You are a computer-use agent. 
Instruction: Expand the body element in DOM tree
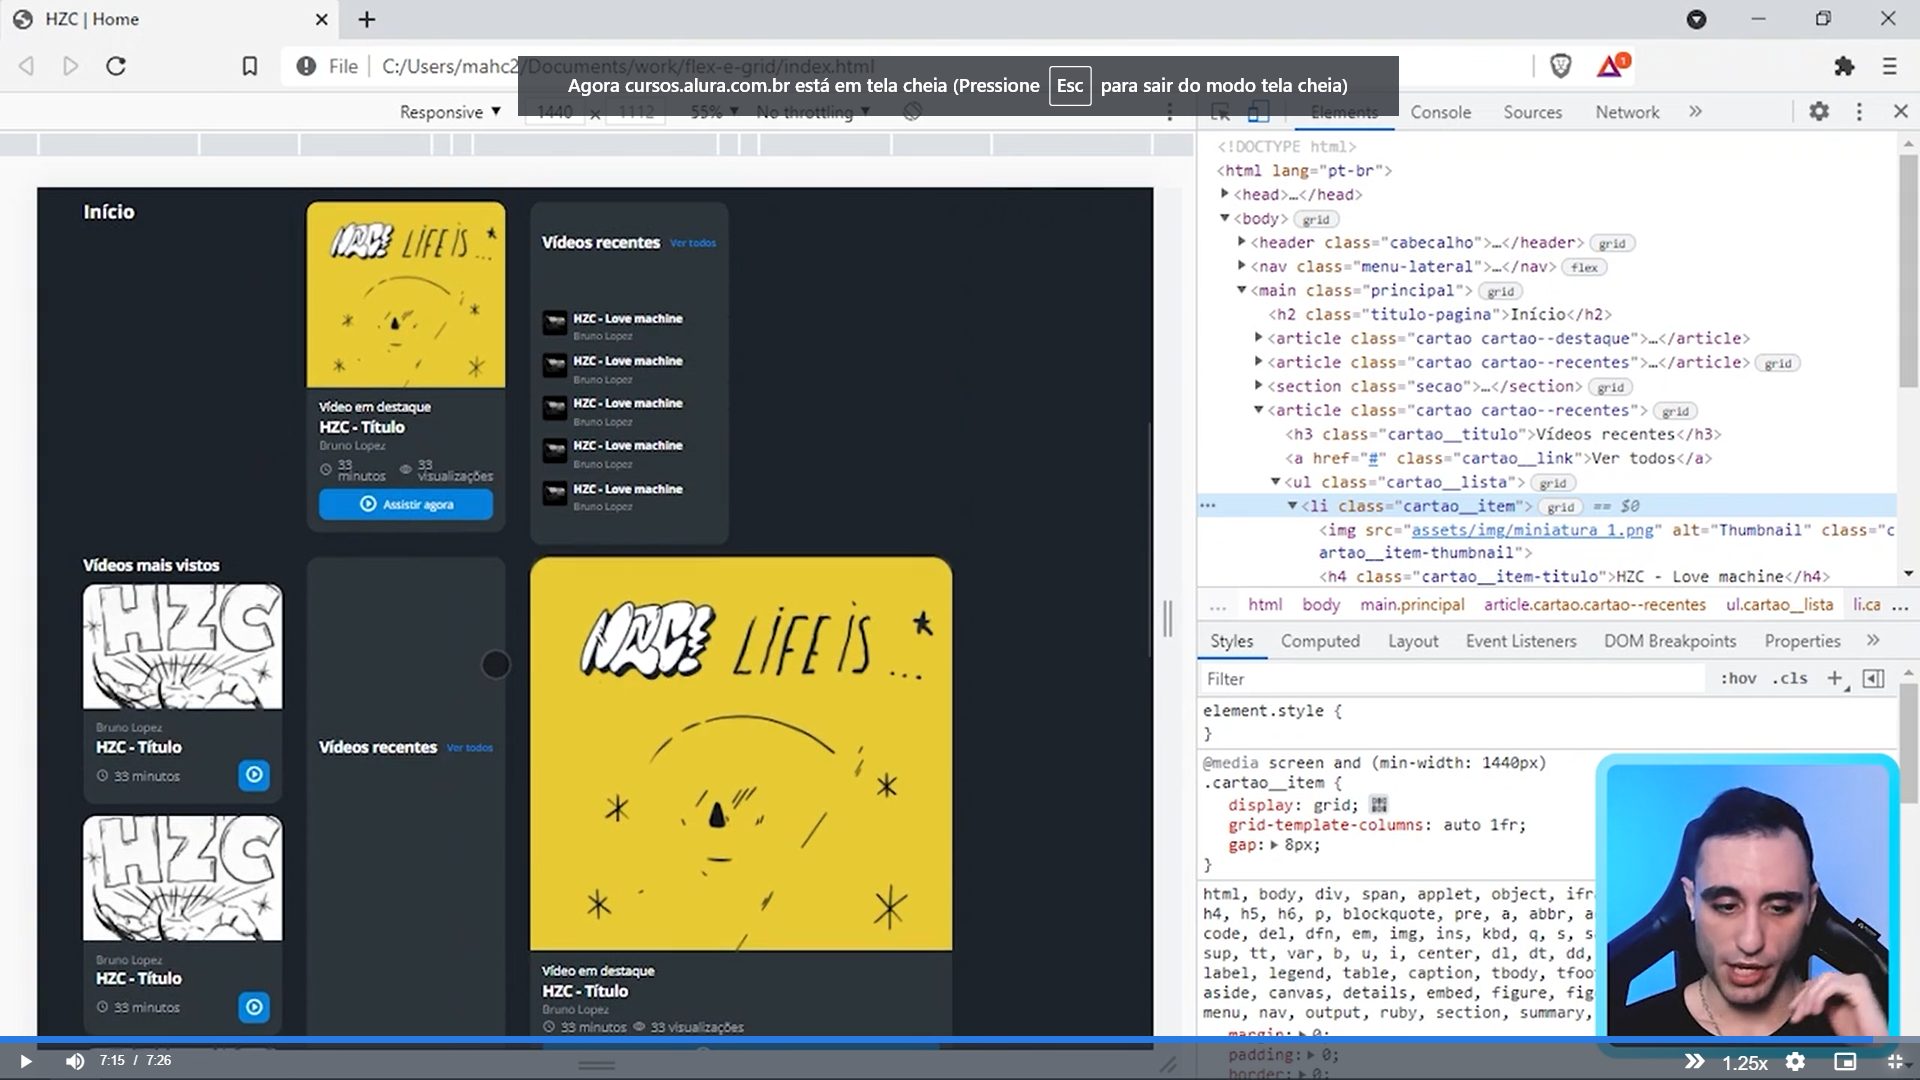(x=1225, y=218)
